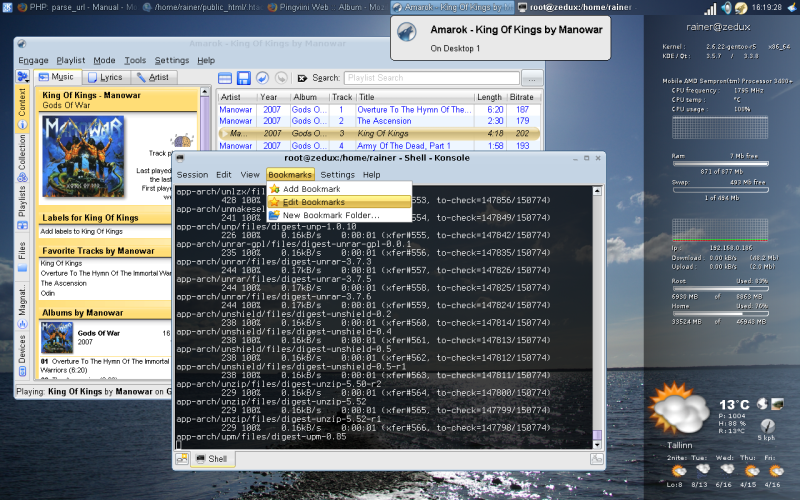Image resolution: width=800 pixels, height=500 pixels.
Task: Click the MusicBrainz brain icon in context pane
Action: (x=182, y=140)
